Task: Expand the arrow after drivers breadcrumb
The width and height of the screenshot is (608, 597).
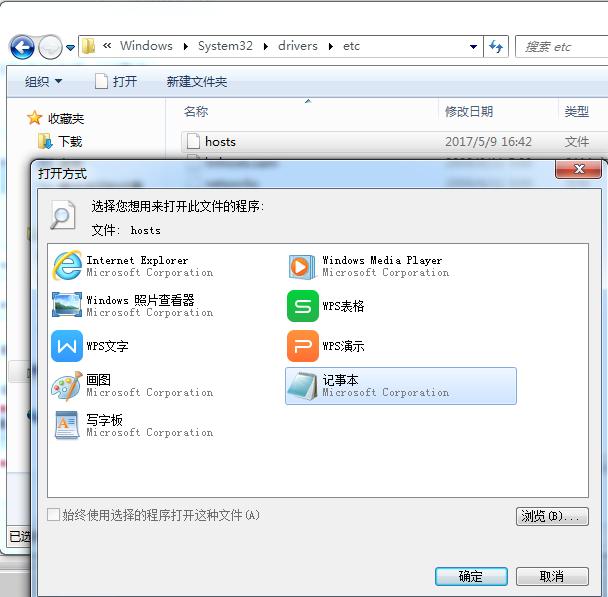Action: tap(330, 47)
